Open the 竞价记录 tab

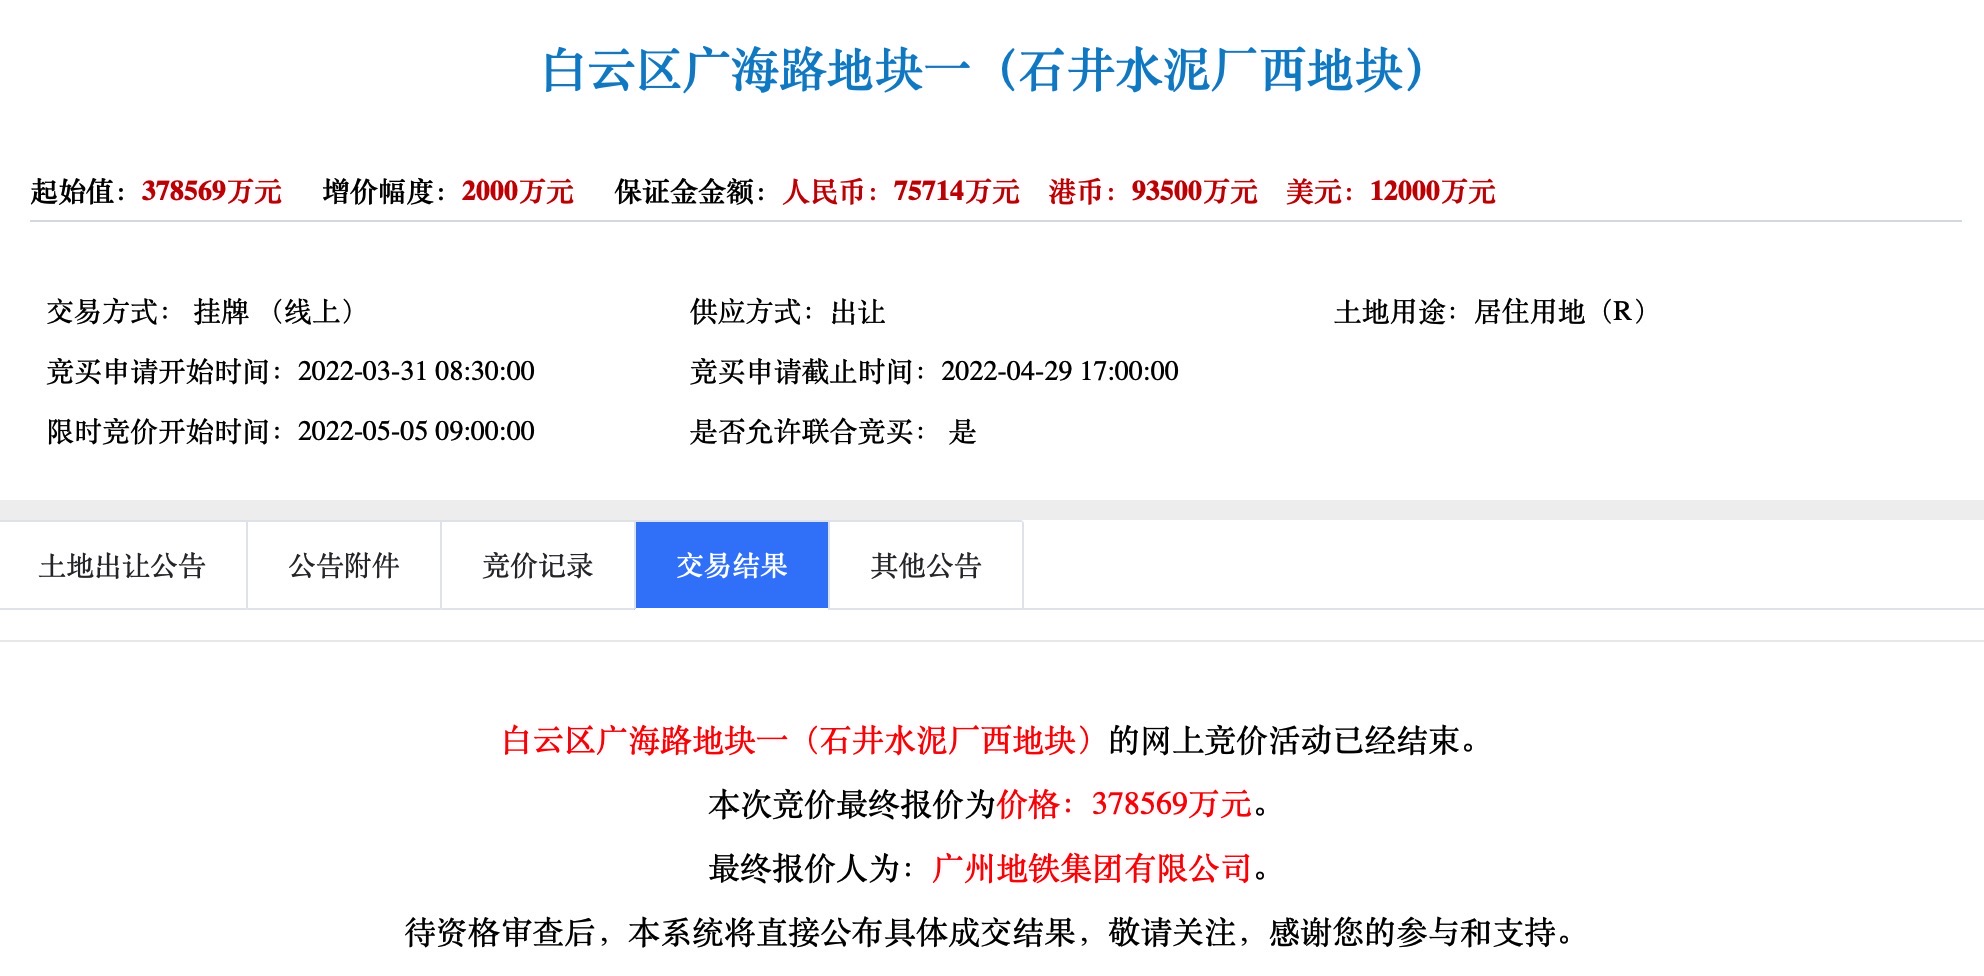pyautogui.click(x=538, y=566)
